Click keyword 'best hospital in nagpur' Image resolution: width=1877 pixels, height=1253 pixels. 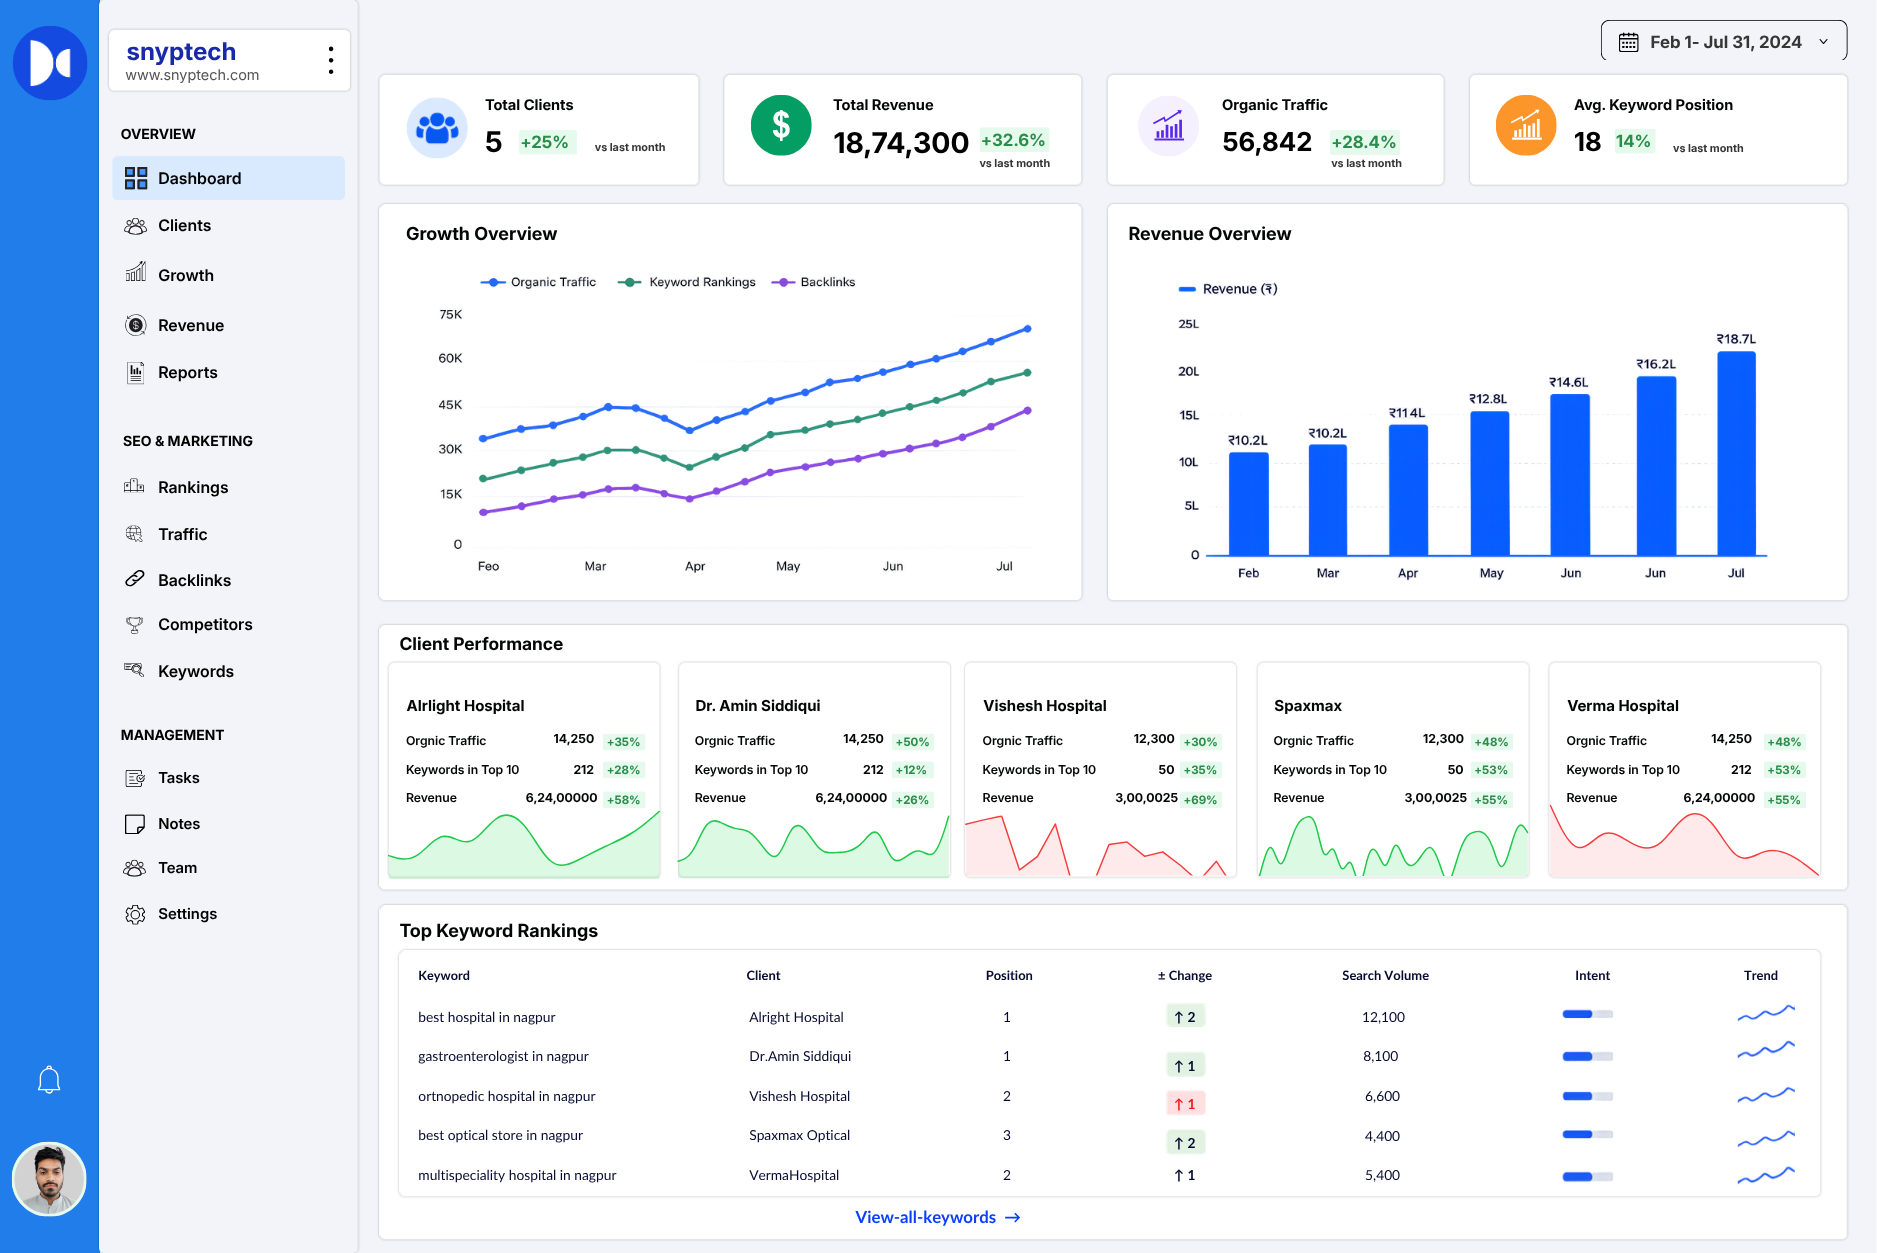486,1017
